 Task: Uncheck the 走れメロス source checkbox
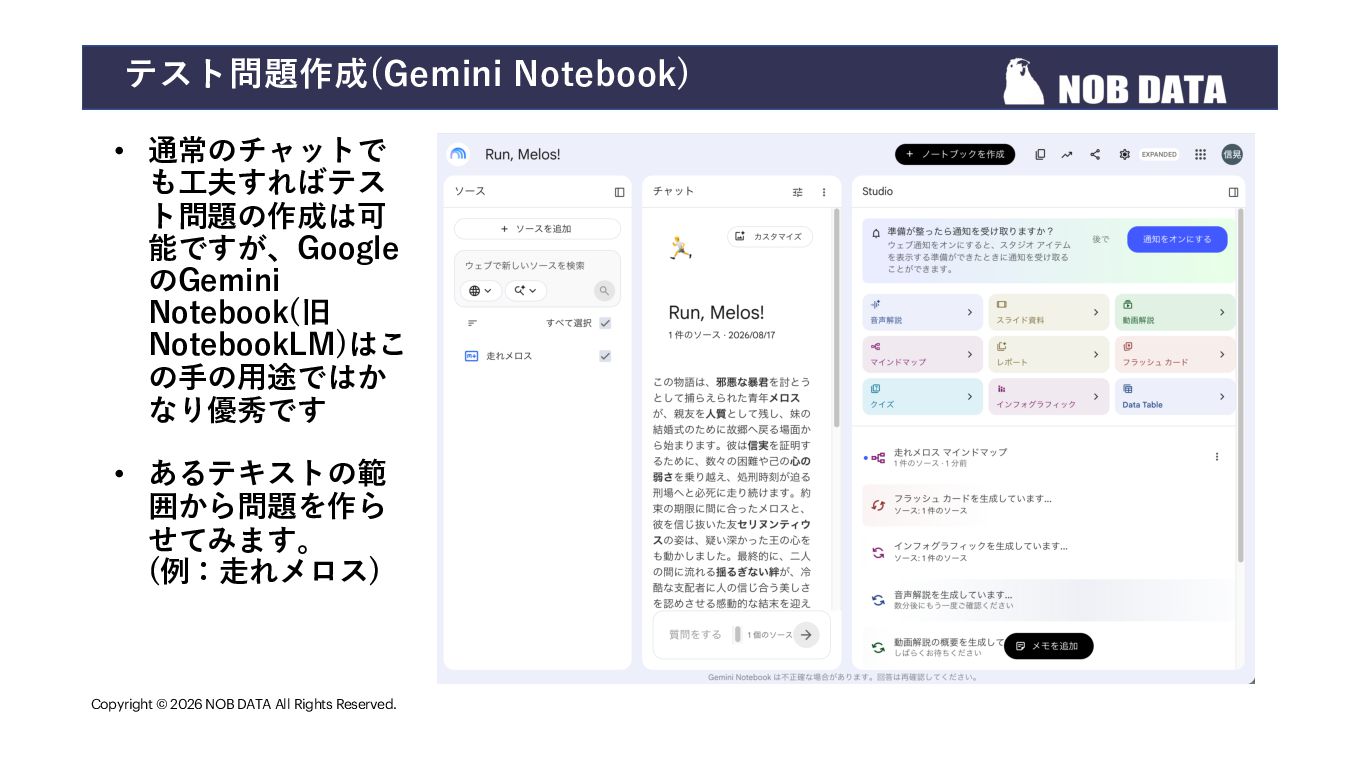(x=605, y=356)
